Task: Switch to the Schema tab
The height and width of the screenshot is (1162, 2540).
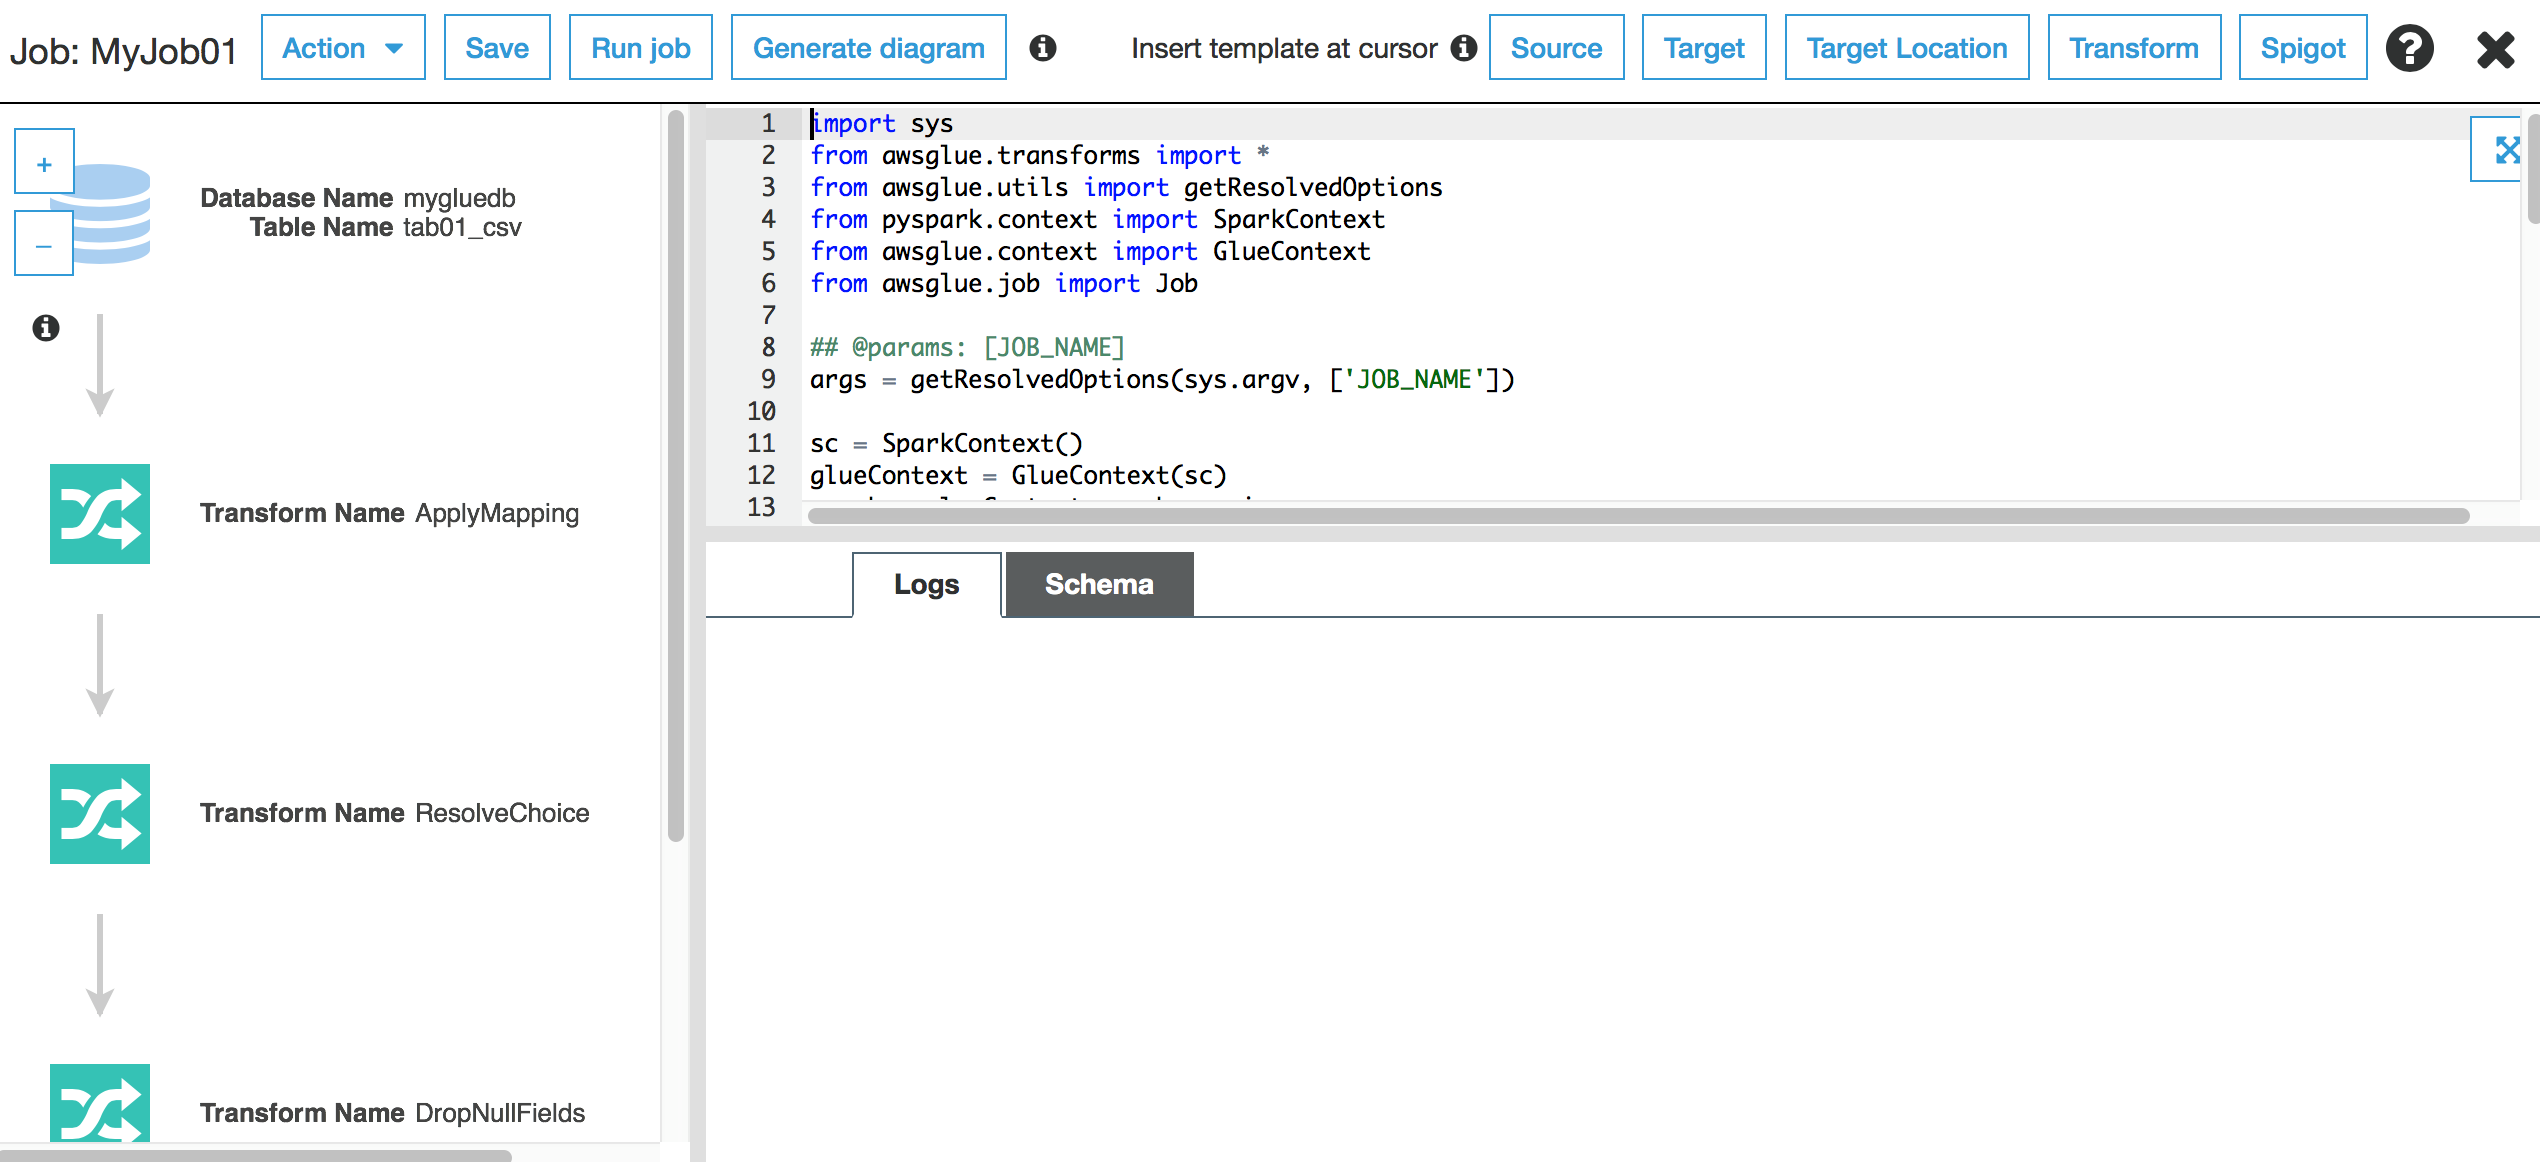Action: click(1099, 584)
